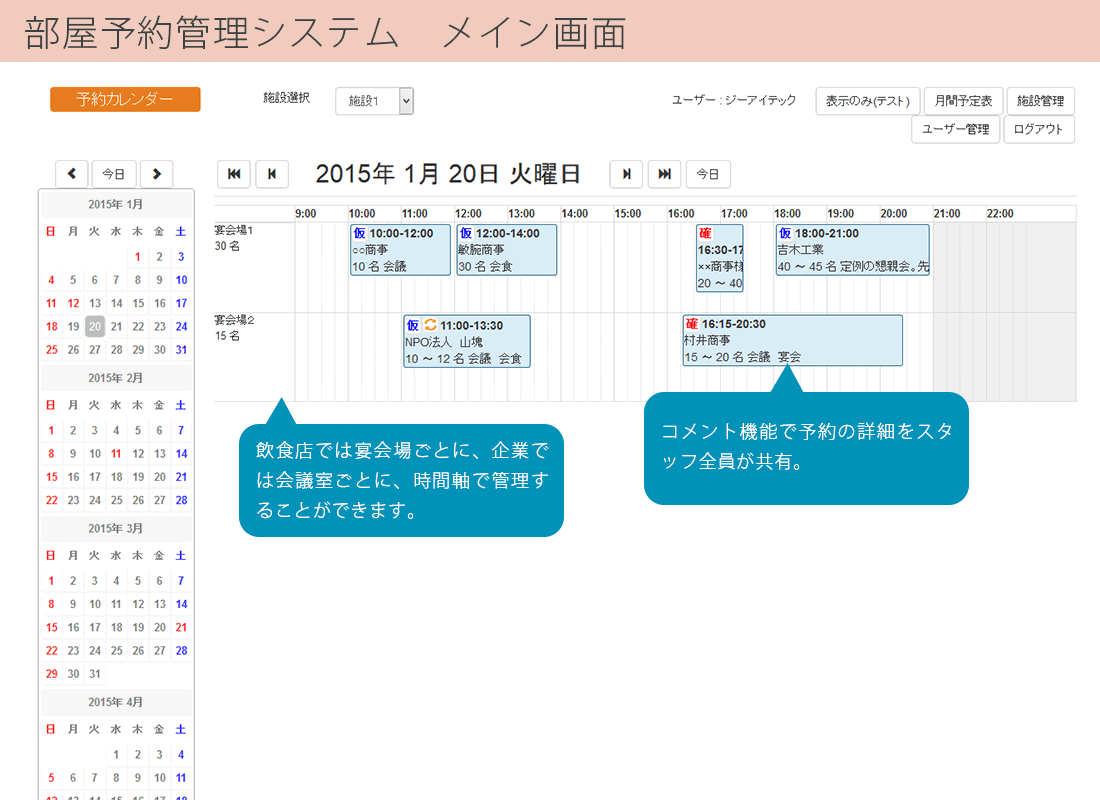Click the back arrow above the mini calendar
1100x800 pixels.
pyautogui.click(x=71, y=174)
